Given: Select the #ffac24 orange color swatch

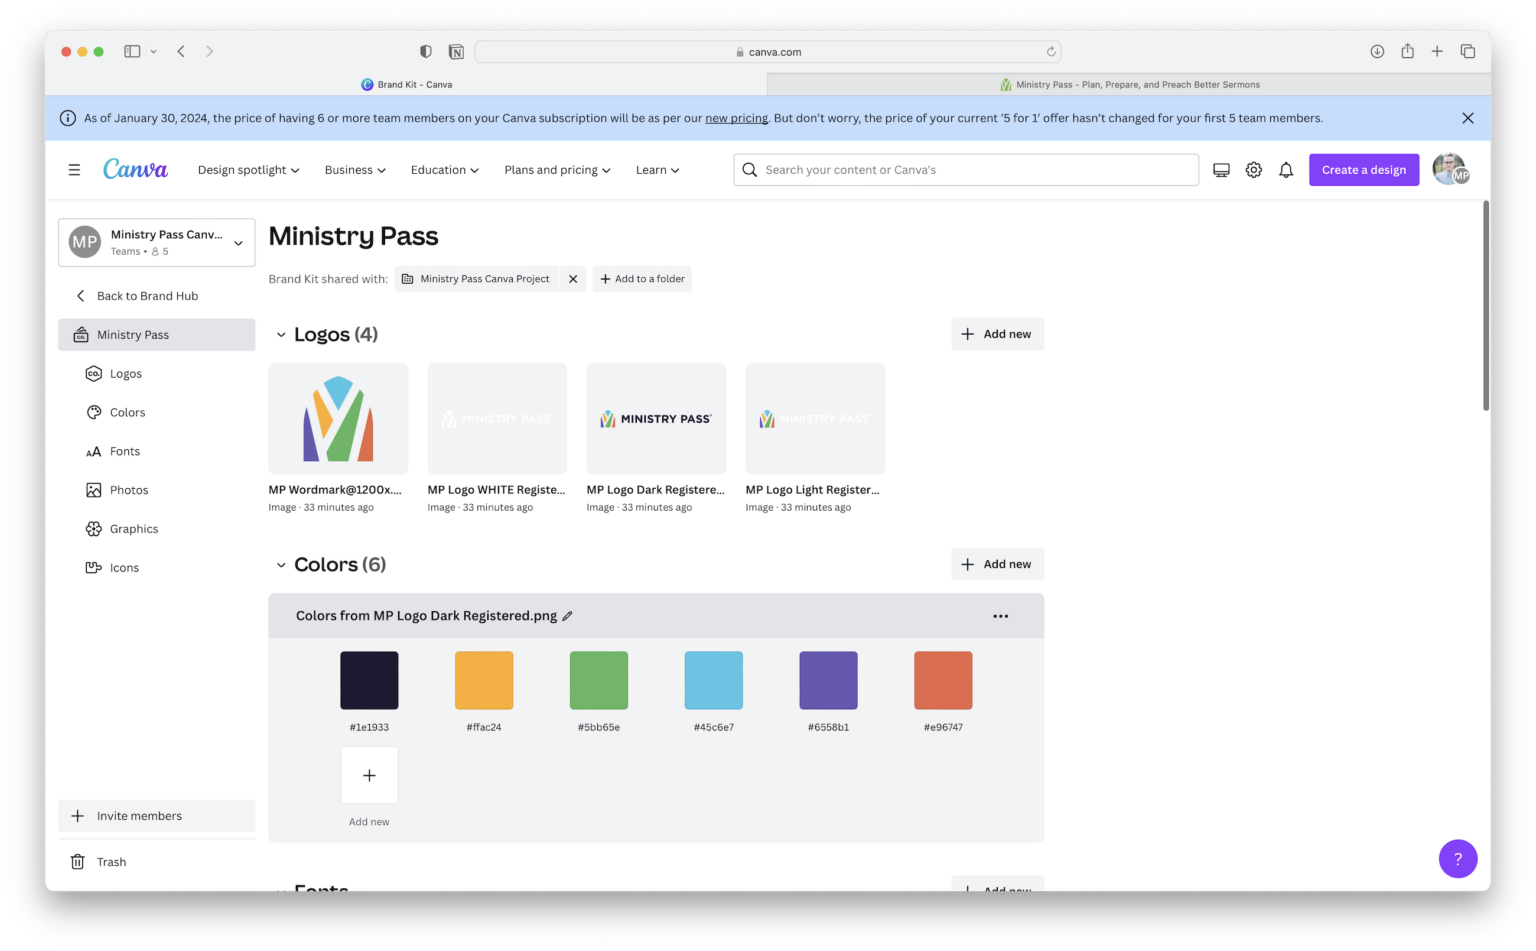Looking at the screenshot, I should 483,679.
